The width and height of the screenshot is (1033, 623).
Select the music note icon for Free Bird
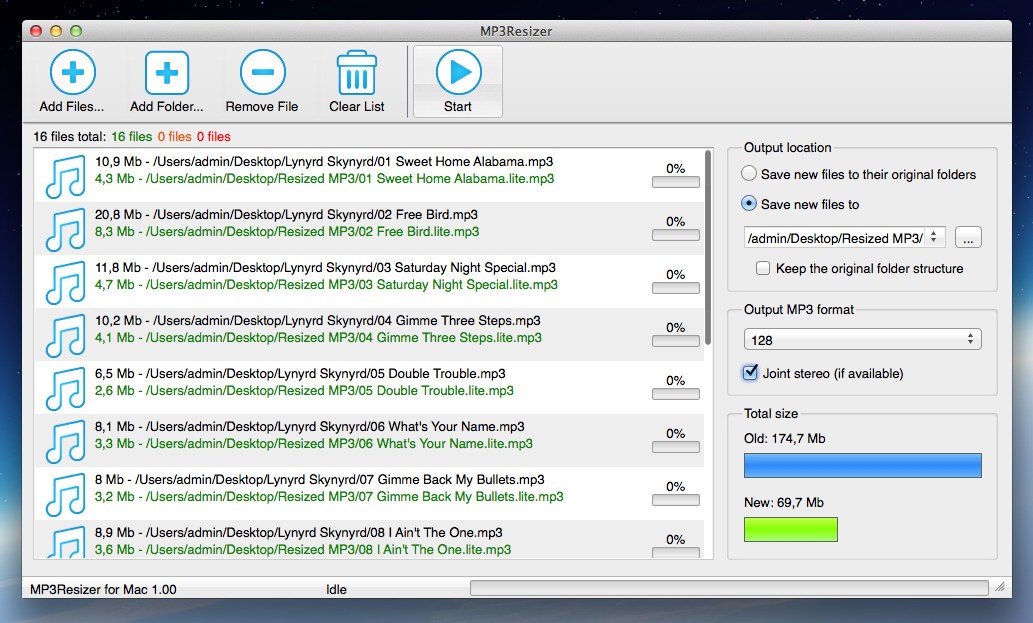(65, 229)
